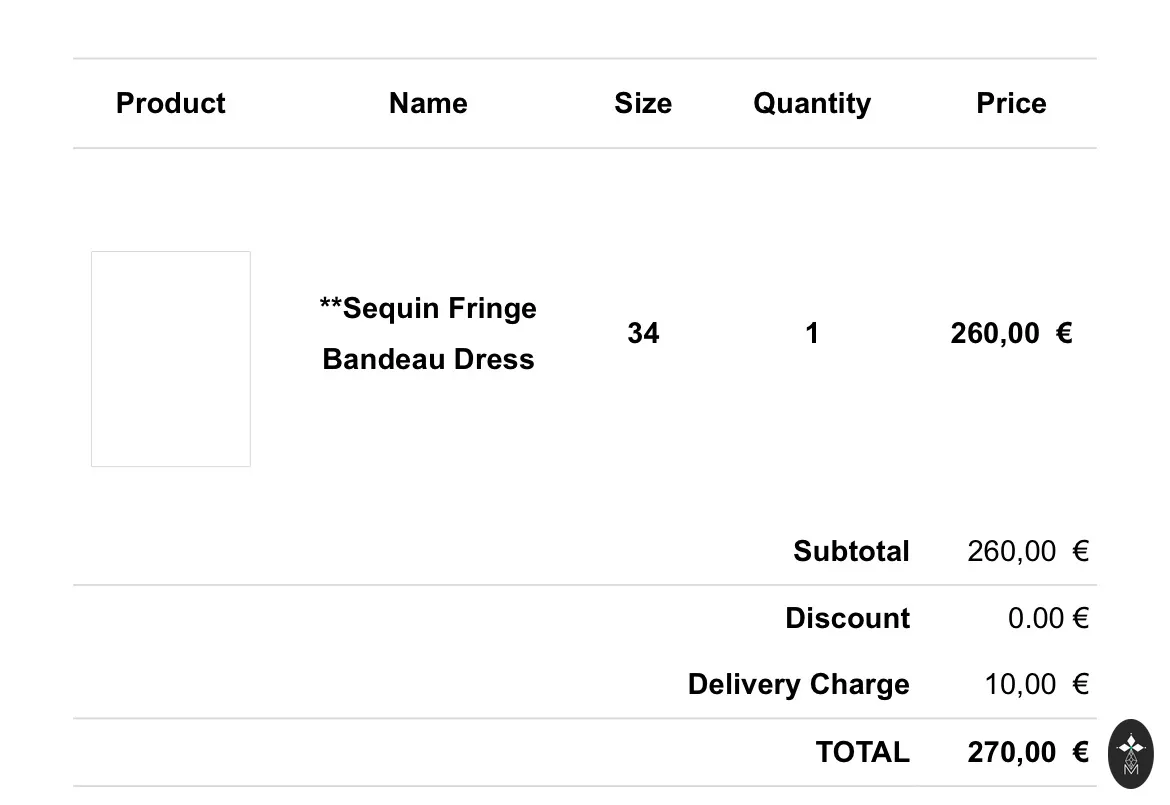Click the Quantity column header
1170x805 pixels.
[812, 104]
